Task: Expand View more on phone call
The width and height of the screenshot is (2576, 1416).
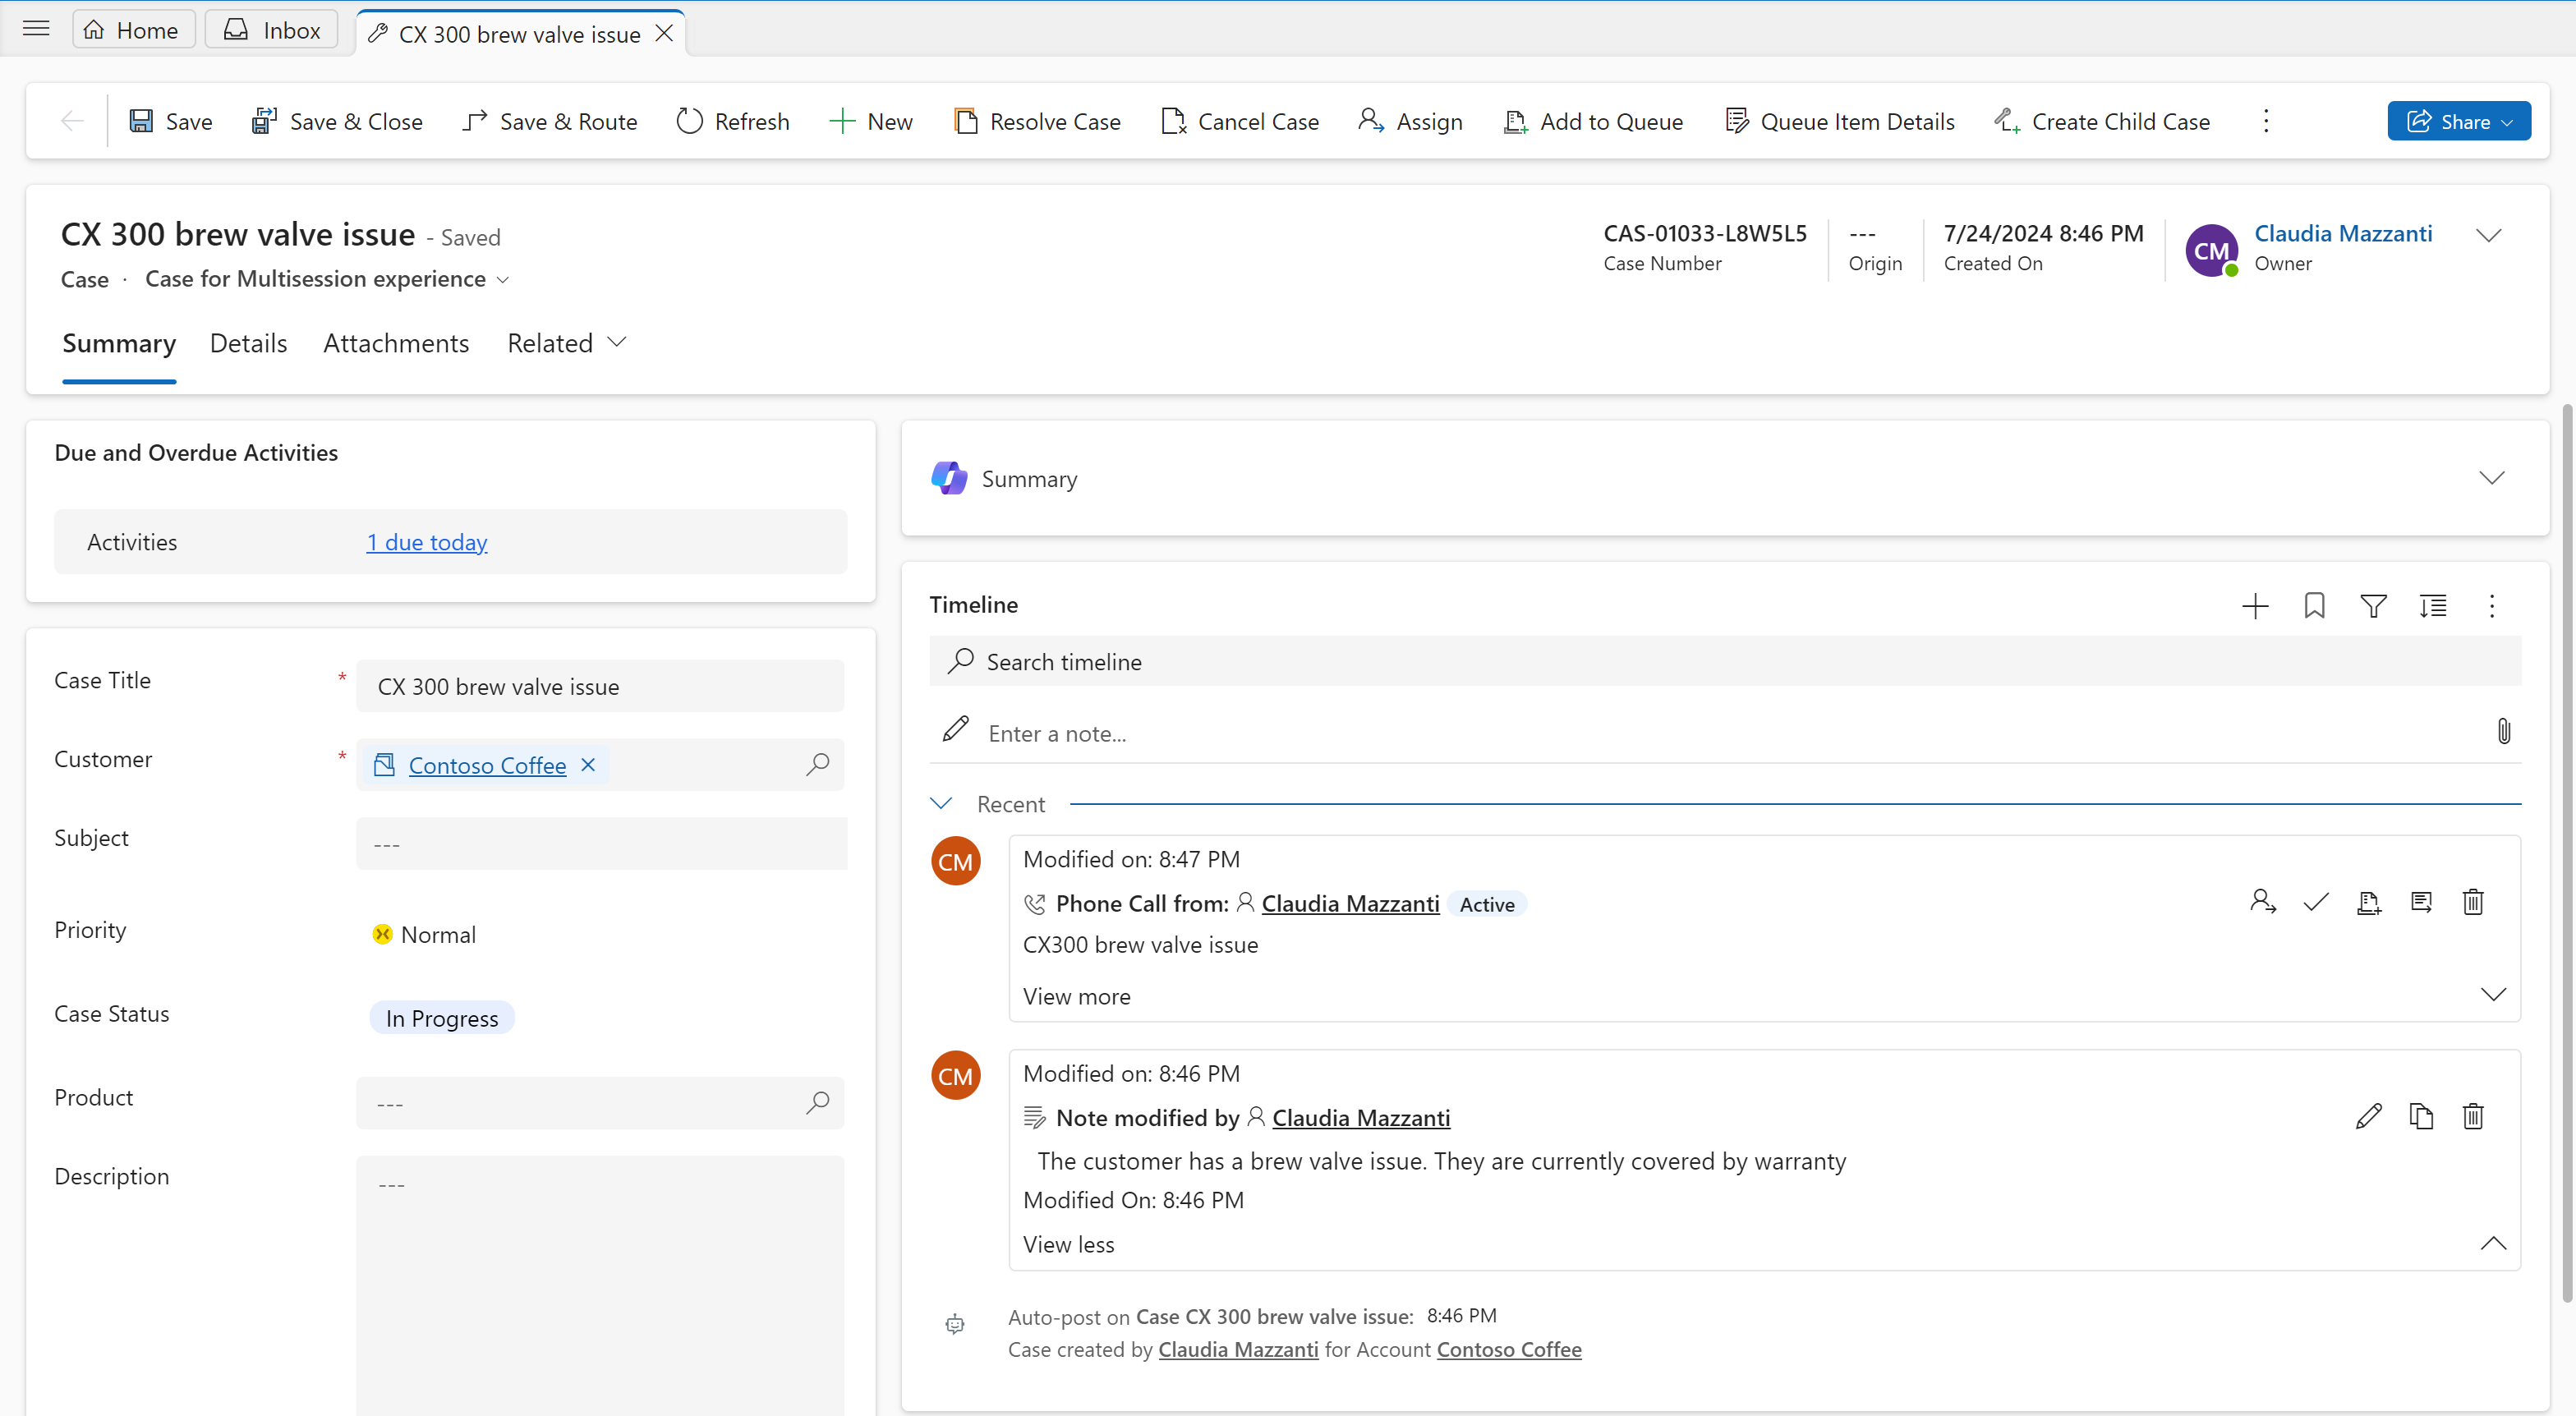Action: click(x=1077, y=996)
